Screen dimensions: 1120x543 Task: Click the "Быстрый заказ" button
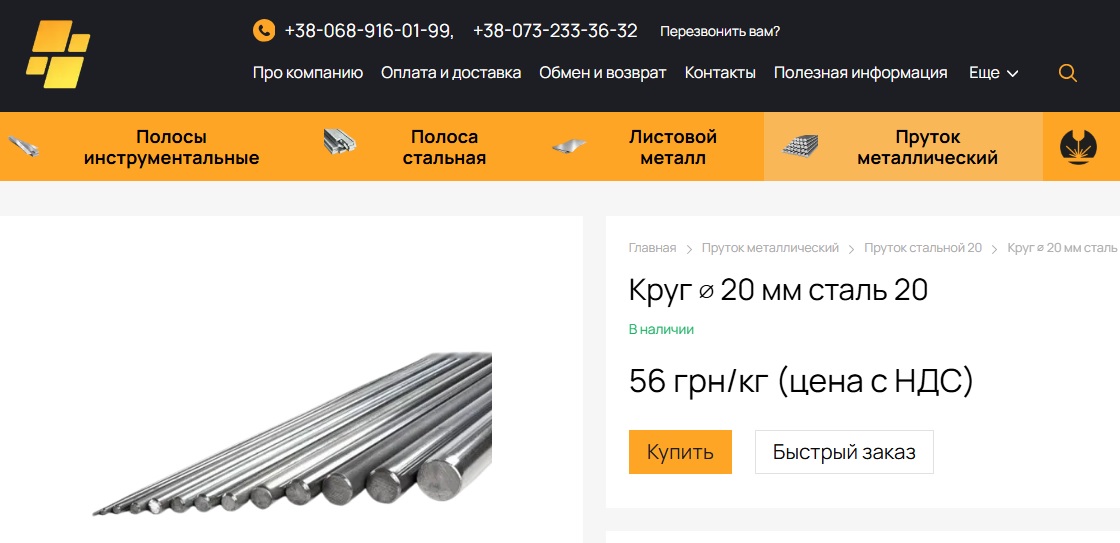(x=844, y=452)
